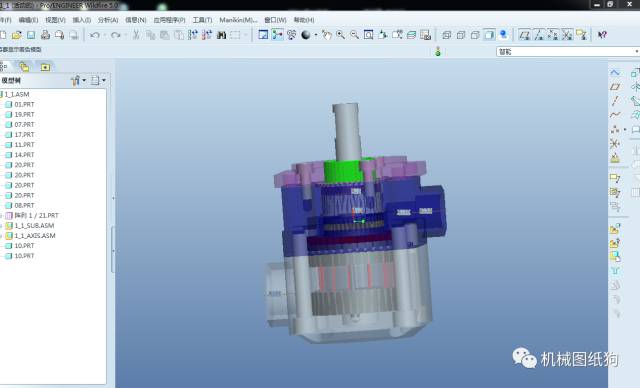This screenshot has width=640, height=388.
Task: Select 1_1_SUB.ASM in model tree
Action: coord(34,225)
